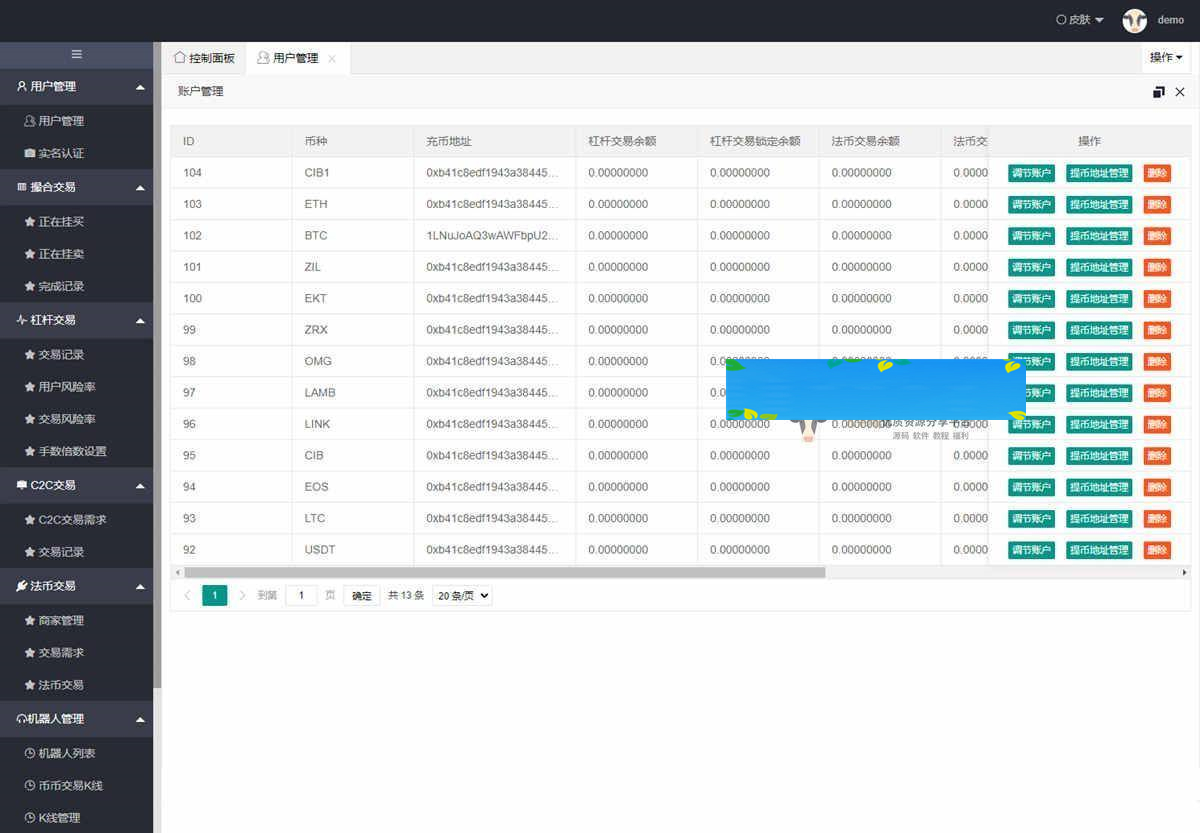The height and width of the screenshot is (833, 1200).
Task: Collapse the 杠杆交易 sidebar section
Action: [140, 320]
